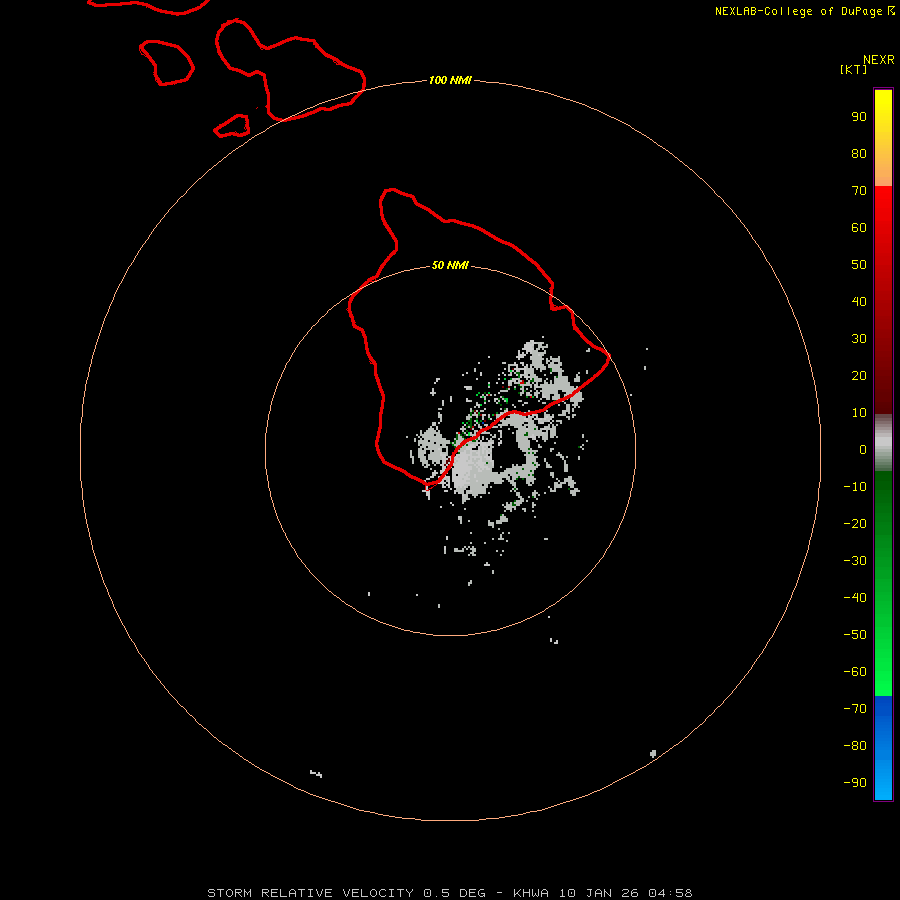Select the positive 50 knot scale label

(859, 265)
